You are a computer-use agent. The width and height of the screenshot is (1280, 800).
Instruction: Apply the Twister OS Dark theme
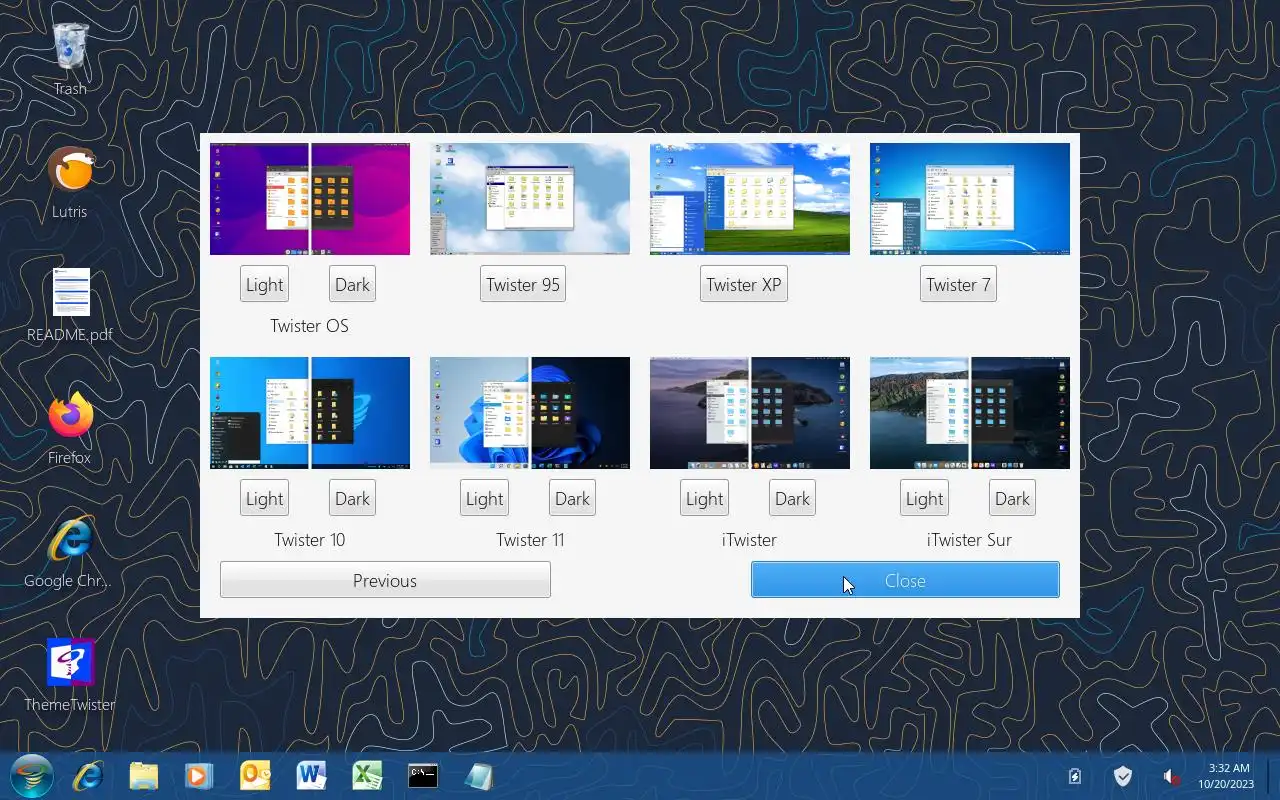click(353, 284)
